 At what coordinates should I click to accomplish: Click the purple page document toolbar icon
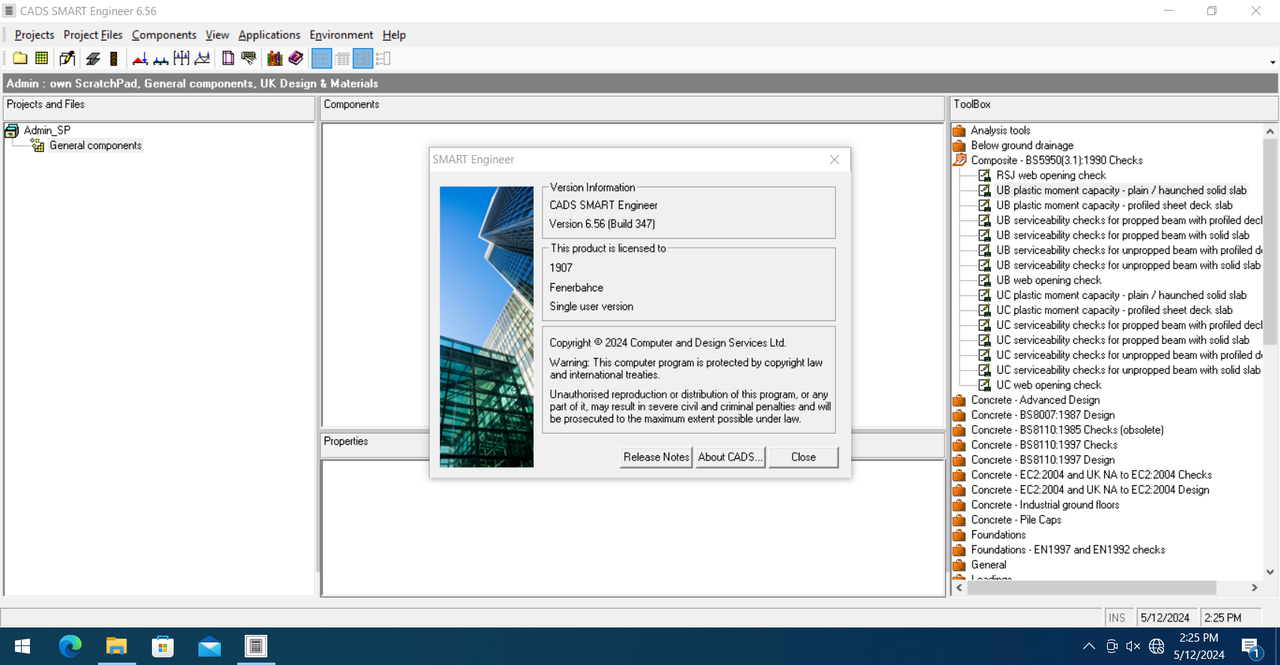228,59
